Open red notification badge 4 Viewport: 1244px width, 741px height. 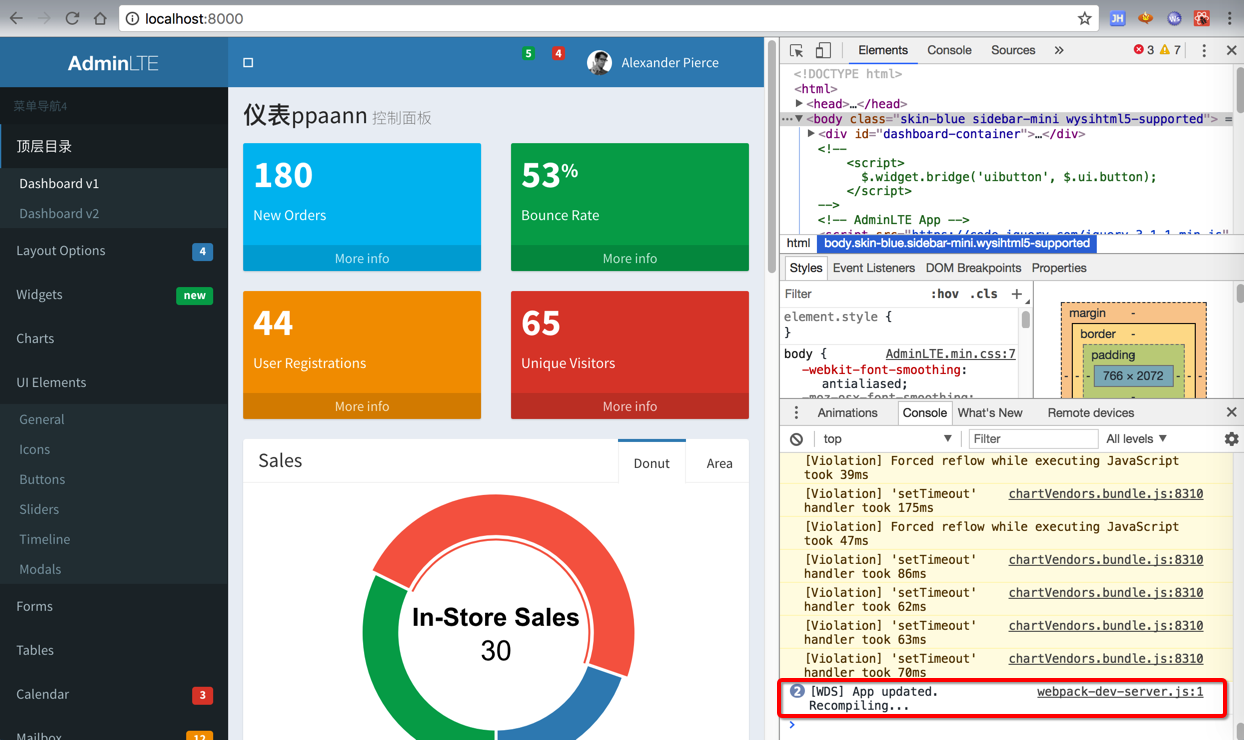coord(558,53)
